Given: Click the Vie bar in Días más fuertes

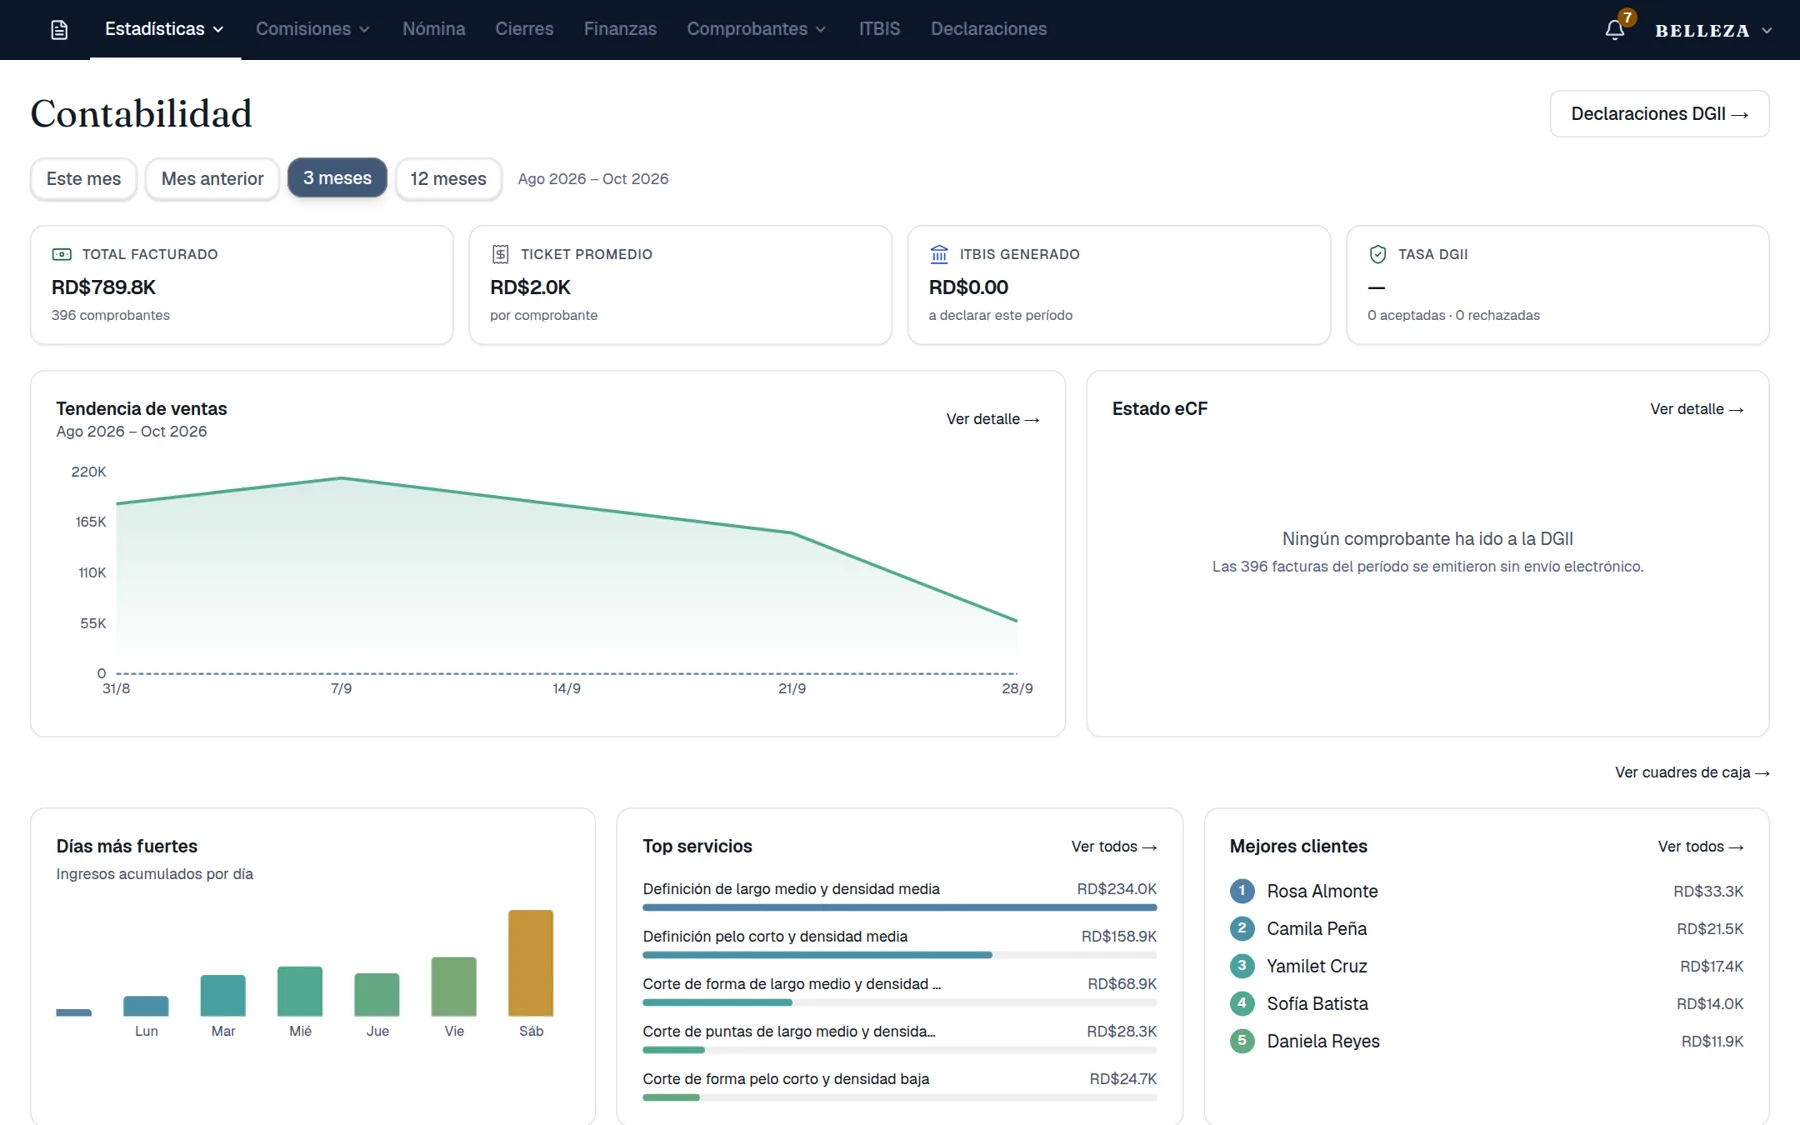Looking at the screenshot, I should pos(454,986).
